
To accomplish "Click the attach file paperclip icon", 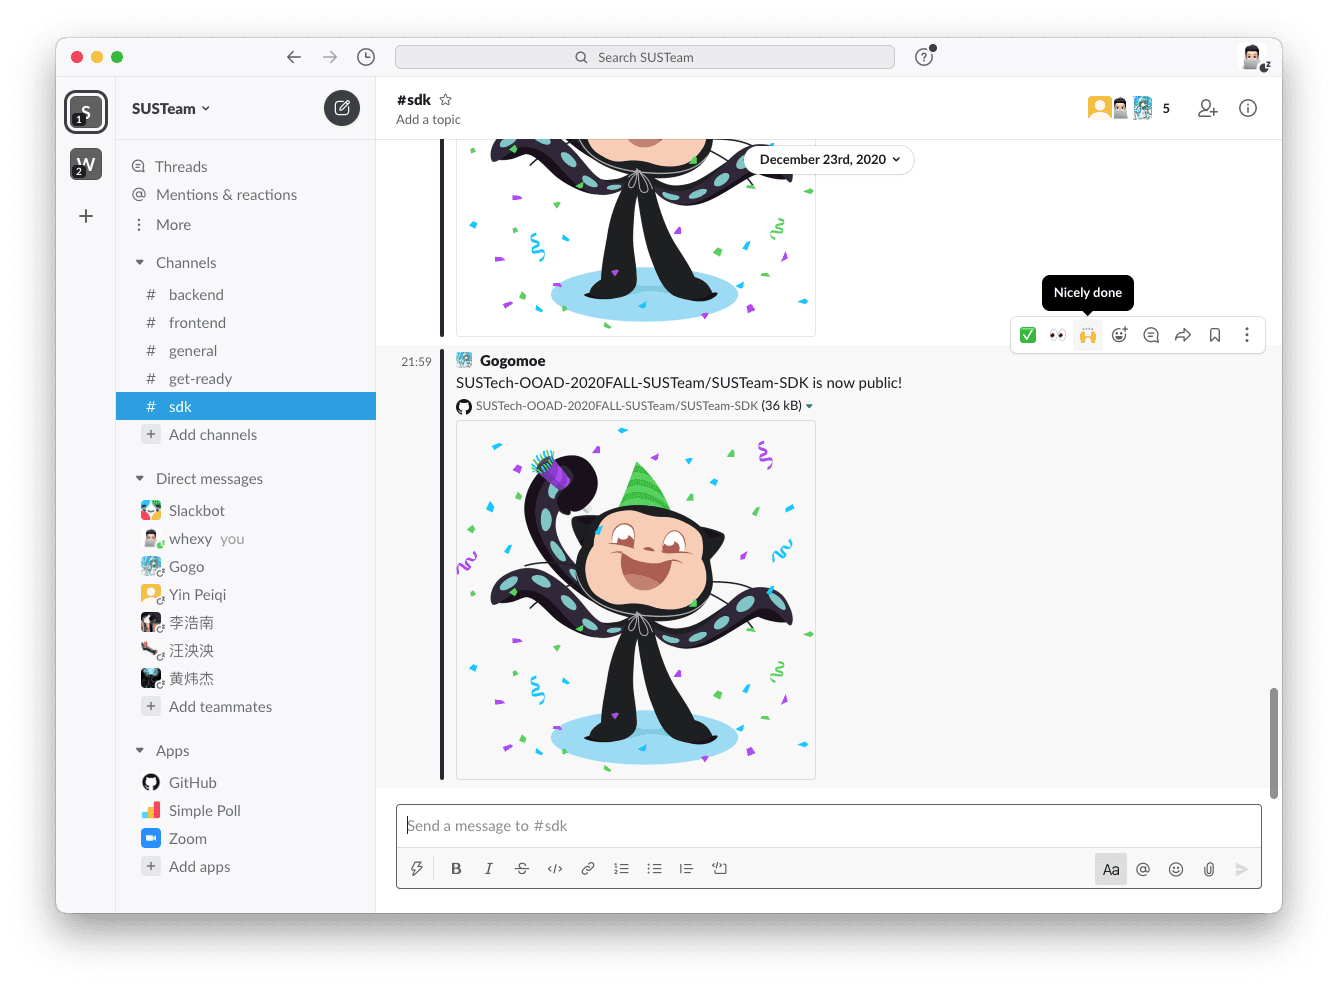I will click(x=1208, y=869).
